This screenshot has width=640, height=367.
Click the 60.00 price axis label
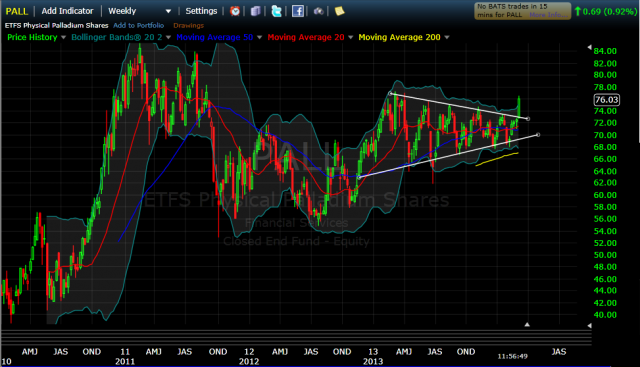point(605,195)
